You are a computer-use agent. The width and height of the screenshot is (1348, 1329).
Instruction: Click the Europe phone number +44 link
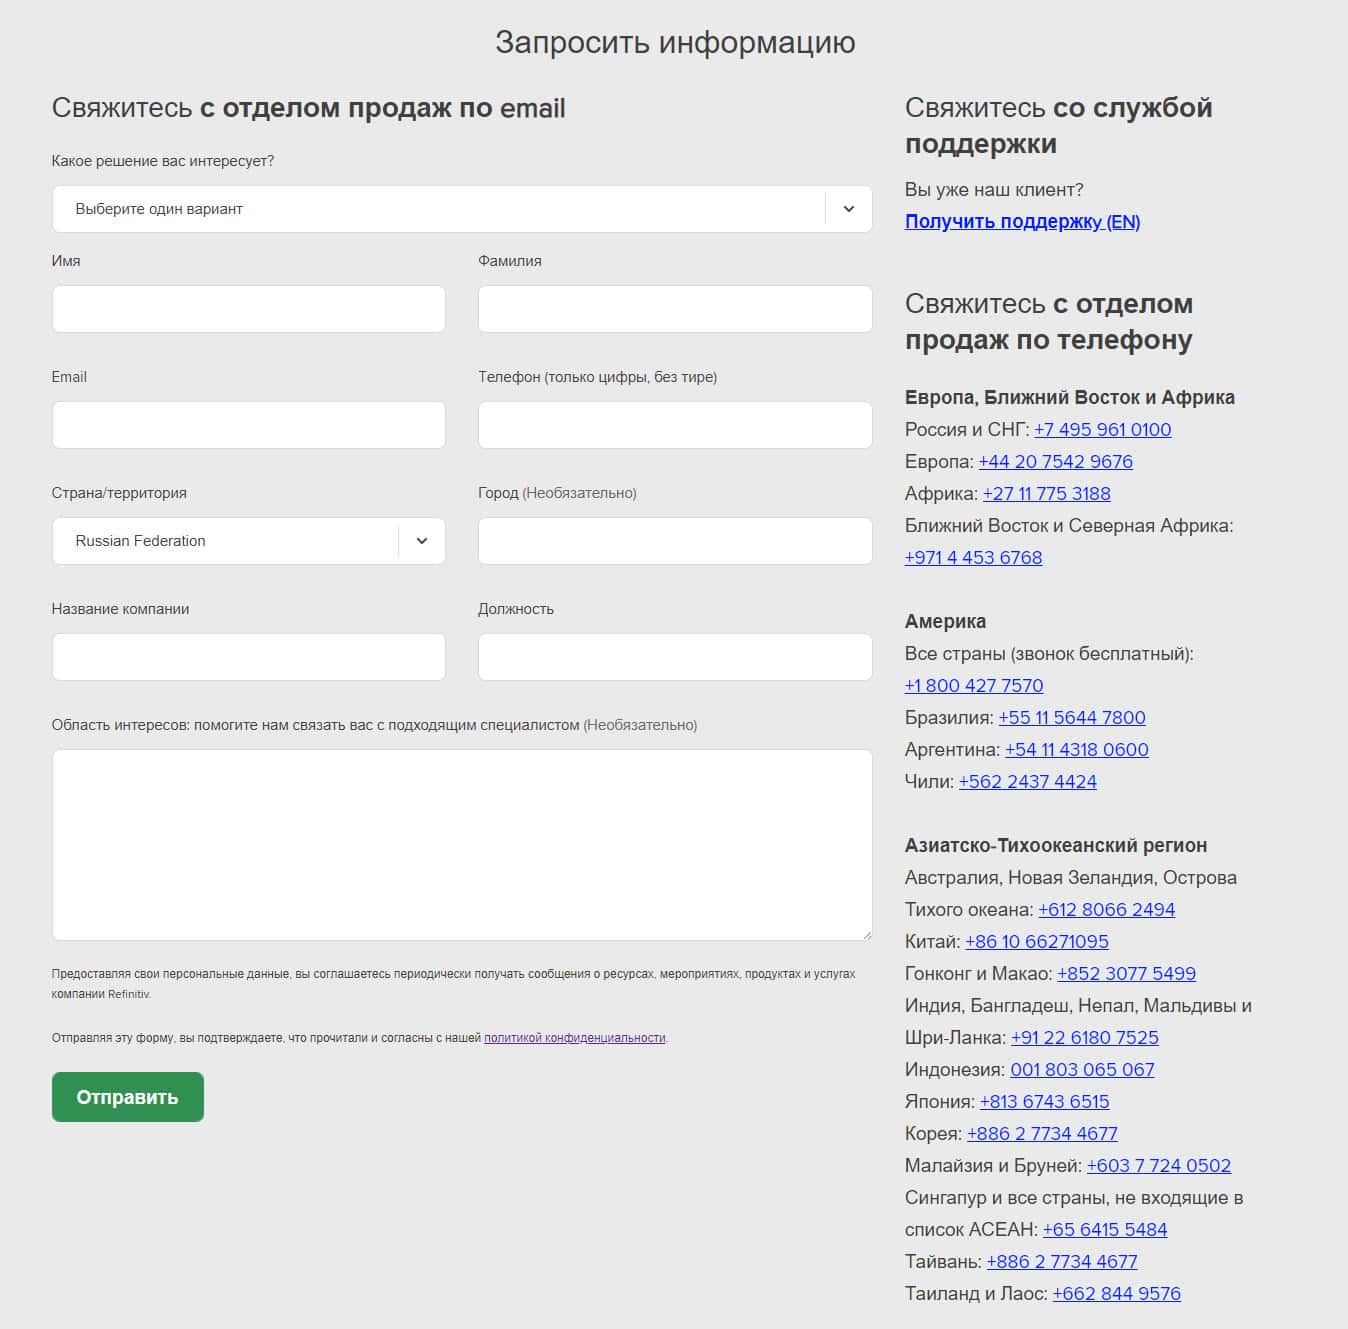[x=1055, y=461]
